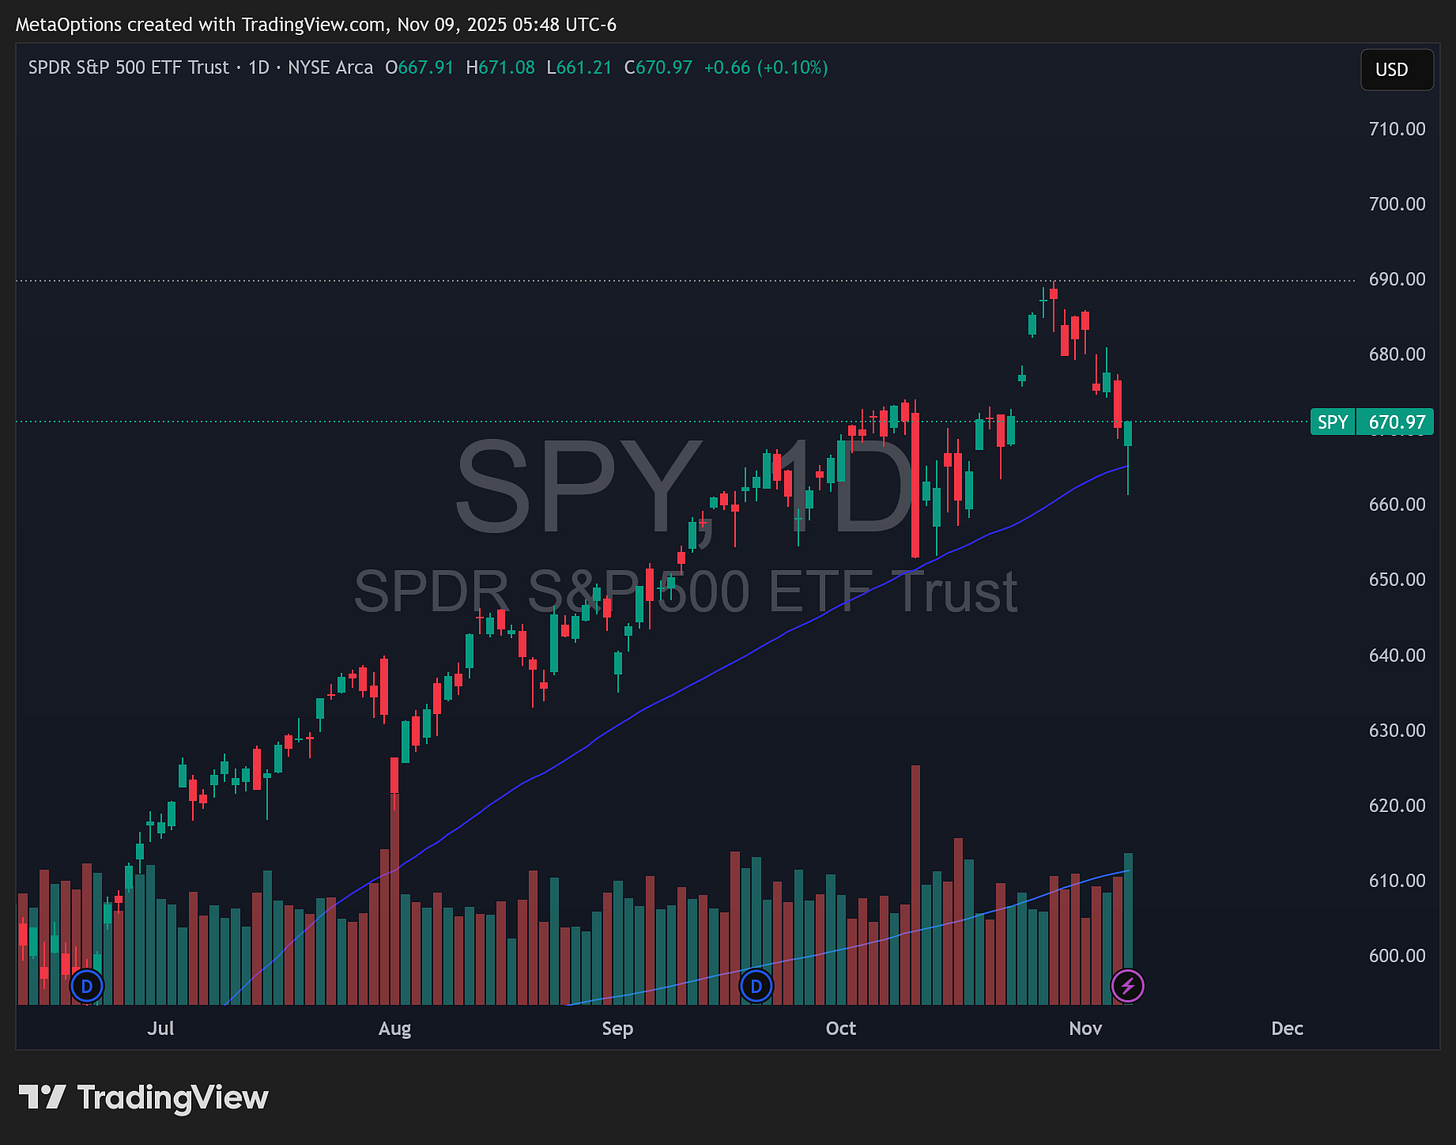
Task: Click the close value C670.97 in the legend
Action: pos(658,67)
